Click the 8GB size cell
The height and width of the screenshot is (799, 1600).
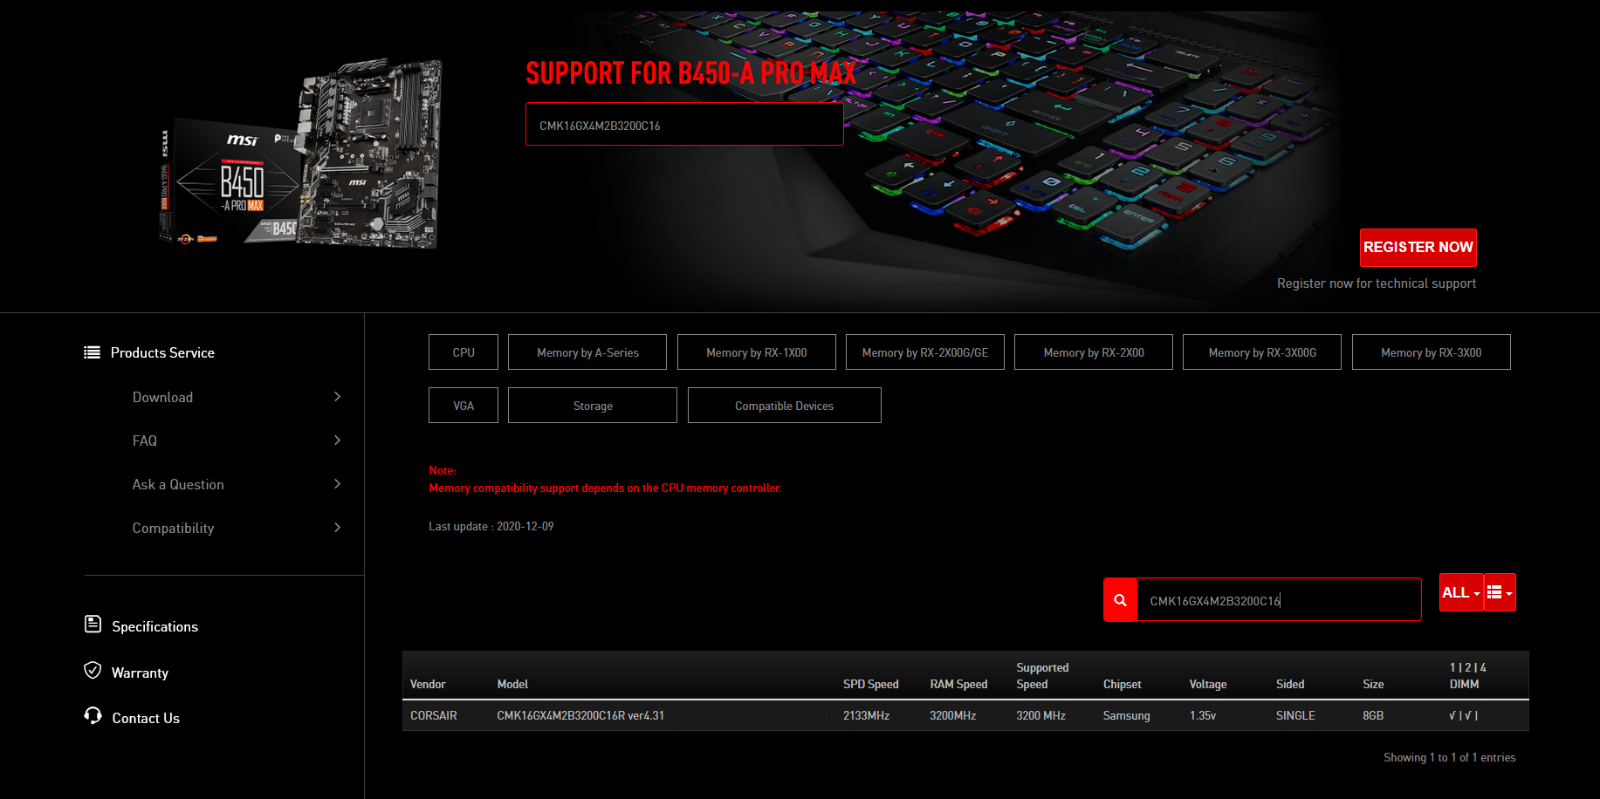click(1373, 716)
